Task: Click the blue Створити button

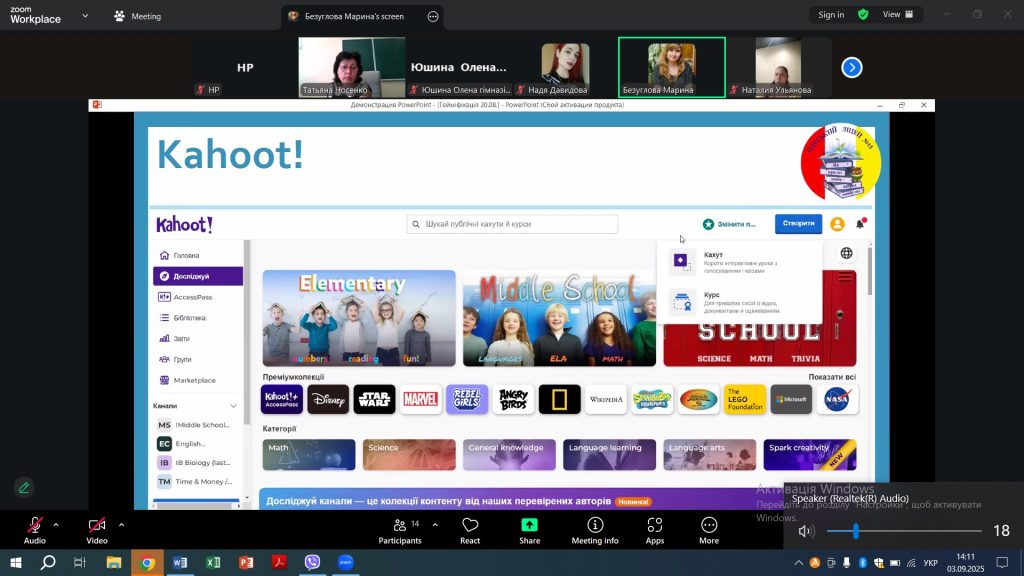Action: pos(798,223)
